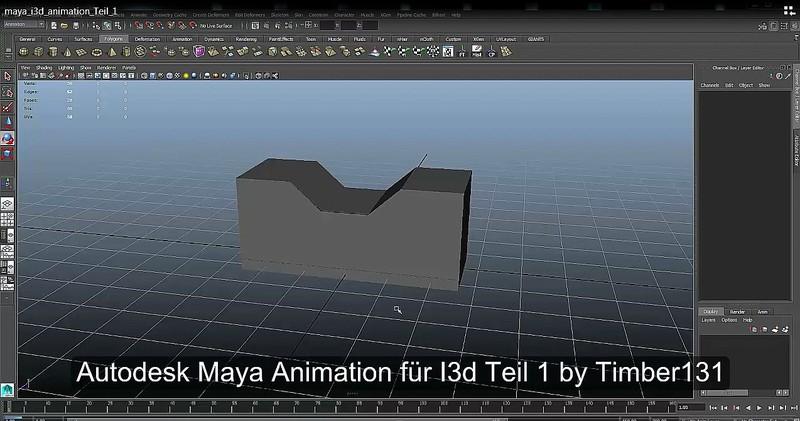
Task: Open the Rendering shelf tab
Action: (x=245, y=38)
